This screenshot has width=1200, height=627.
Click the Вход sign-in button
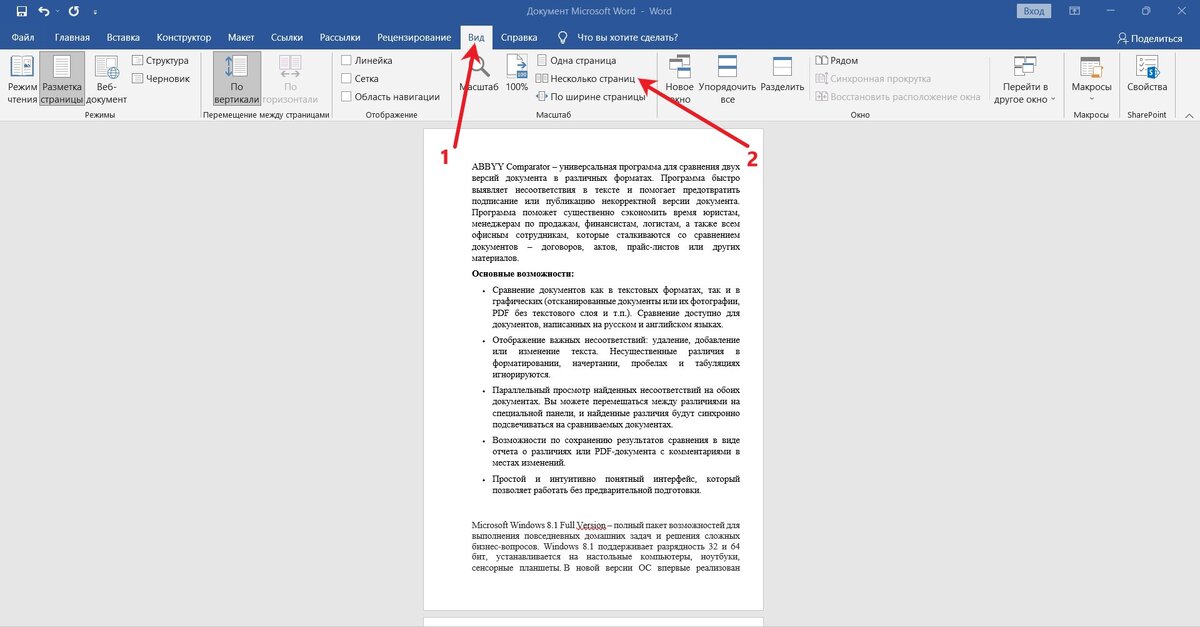[x=1033, y=11]
